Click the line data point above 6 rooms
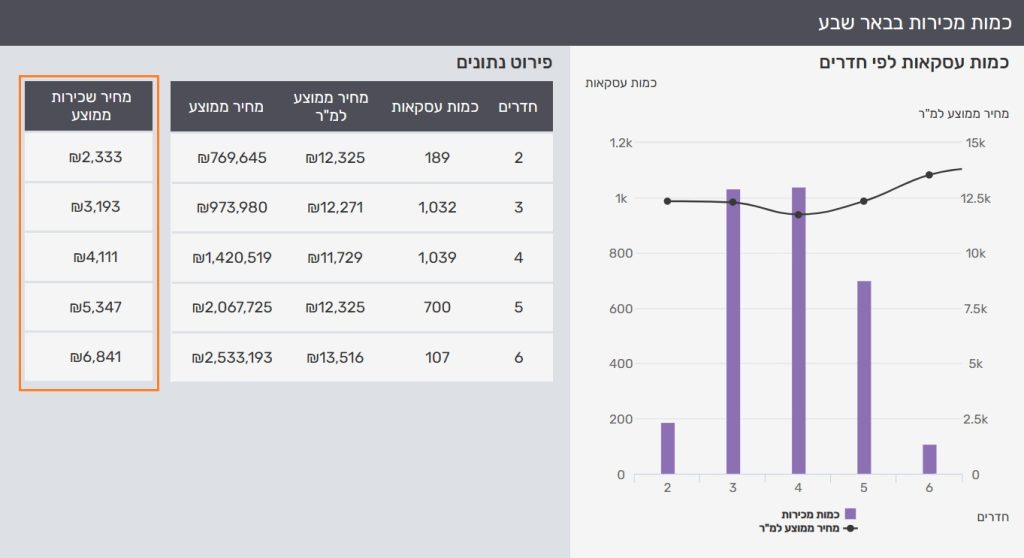 click(929, 175)
